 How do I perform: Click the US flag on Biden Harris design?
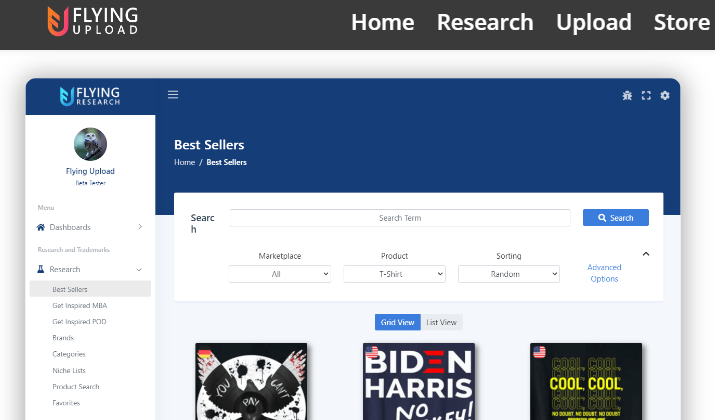372,352
